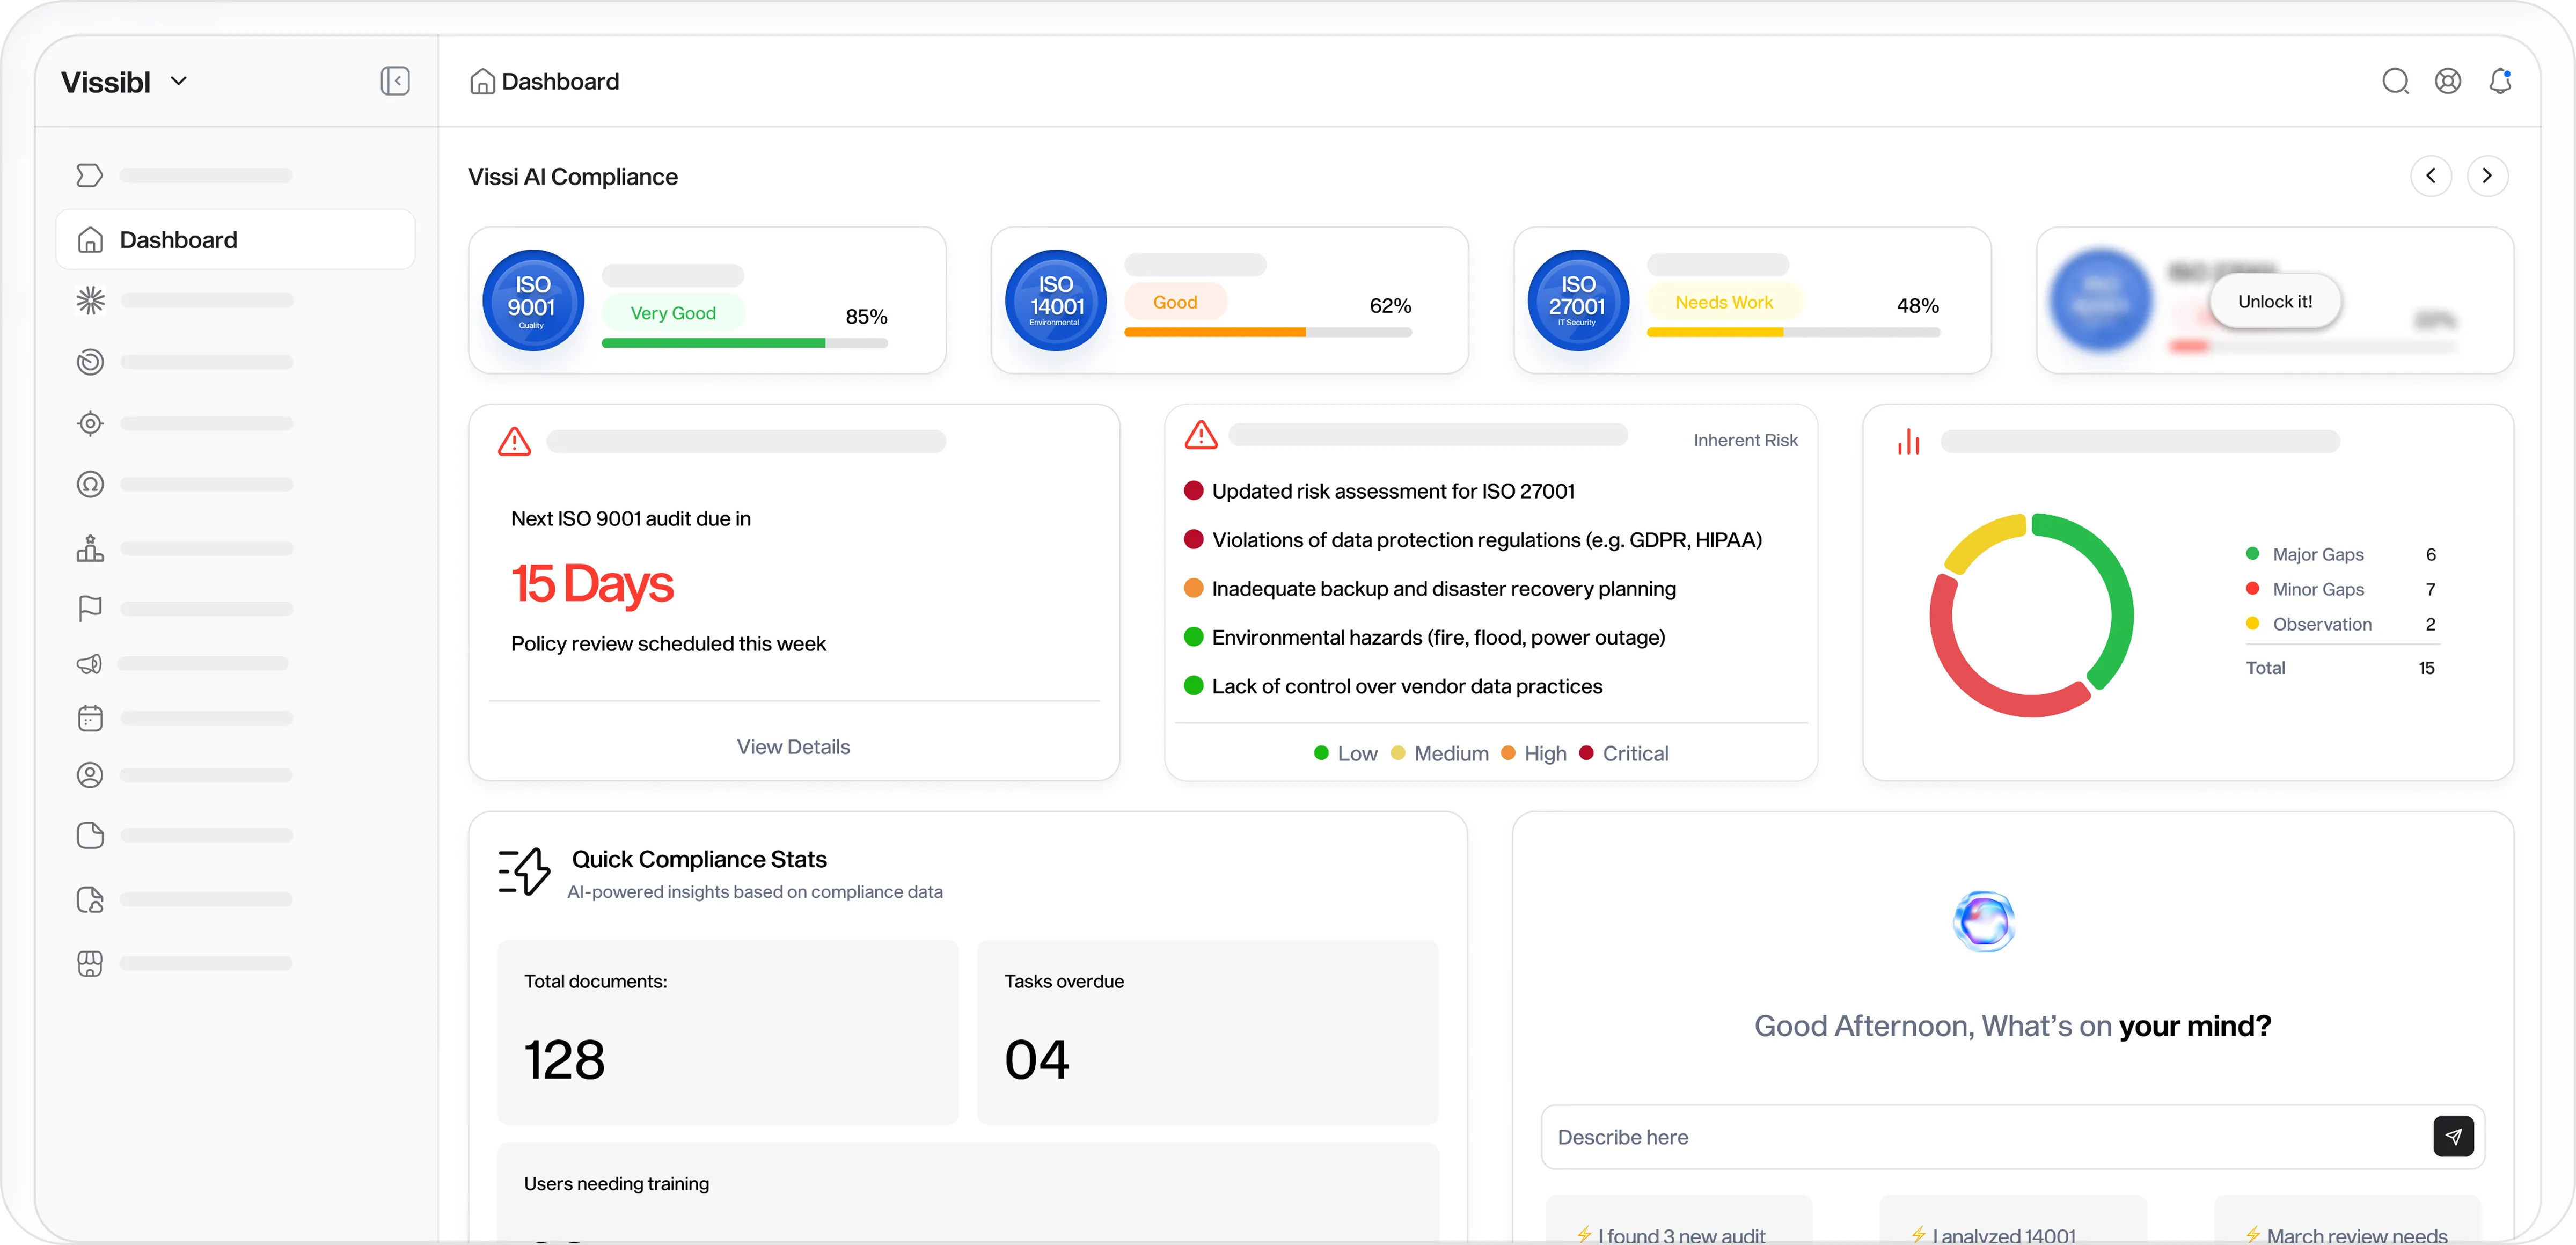The image size is (2576, 1245).
Task: Expand the Vissibl workspace dropdown
Action: [x=179, y=81]
